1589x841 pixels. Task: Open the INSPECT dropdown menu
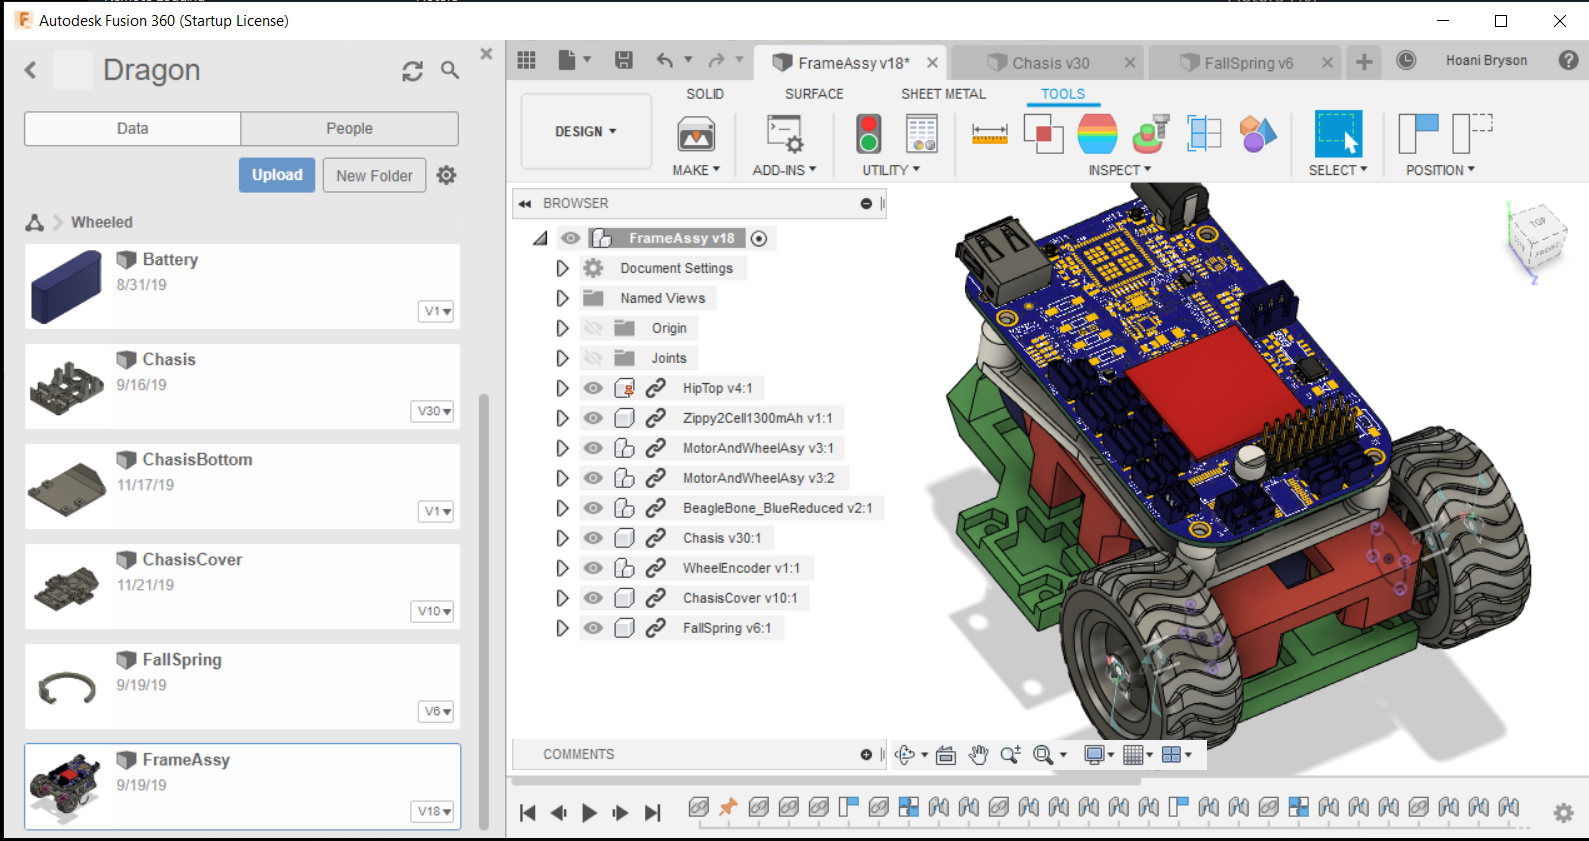tap(1120, 170)
